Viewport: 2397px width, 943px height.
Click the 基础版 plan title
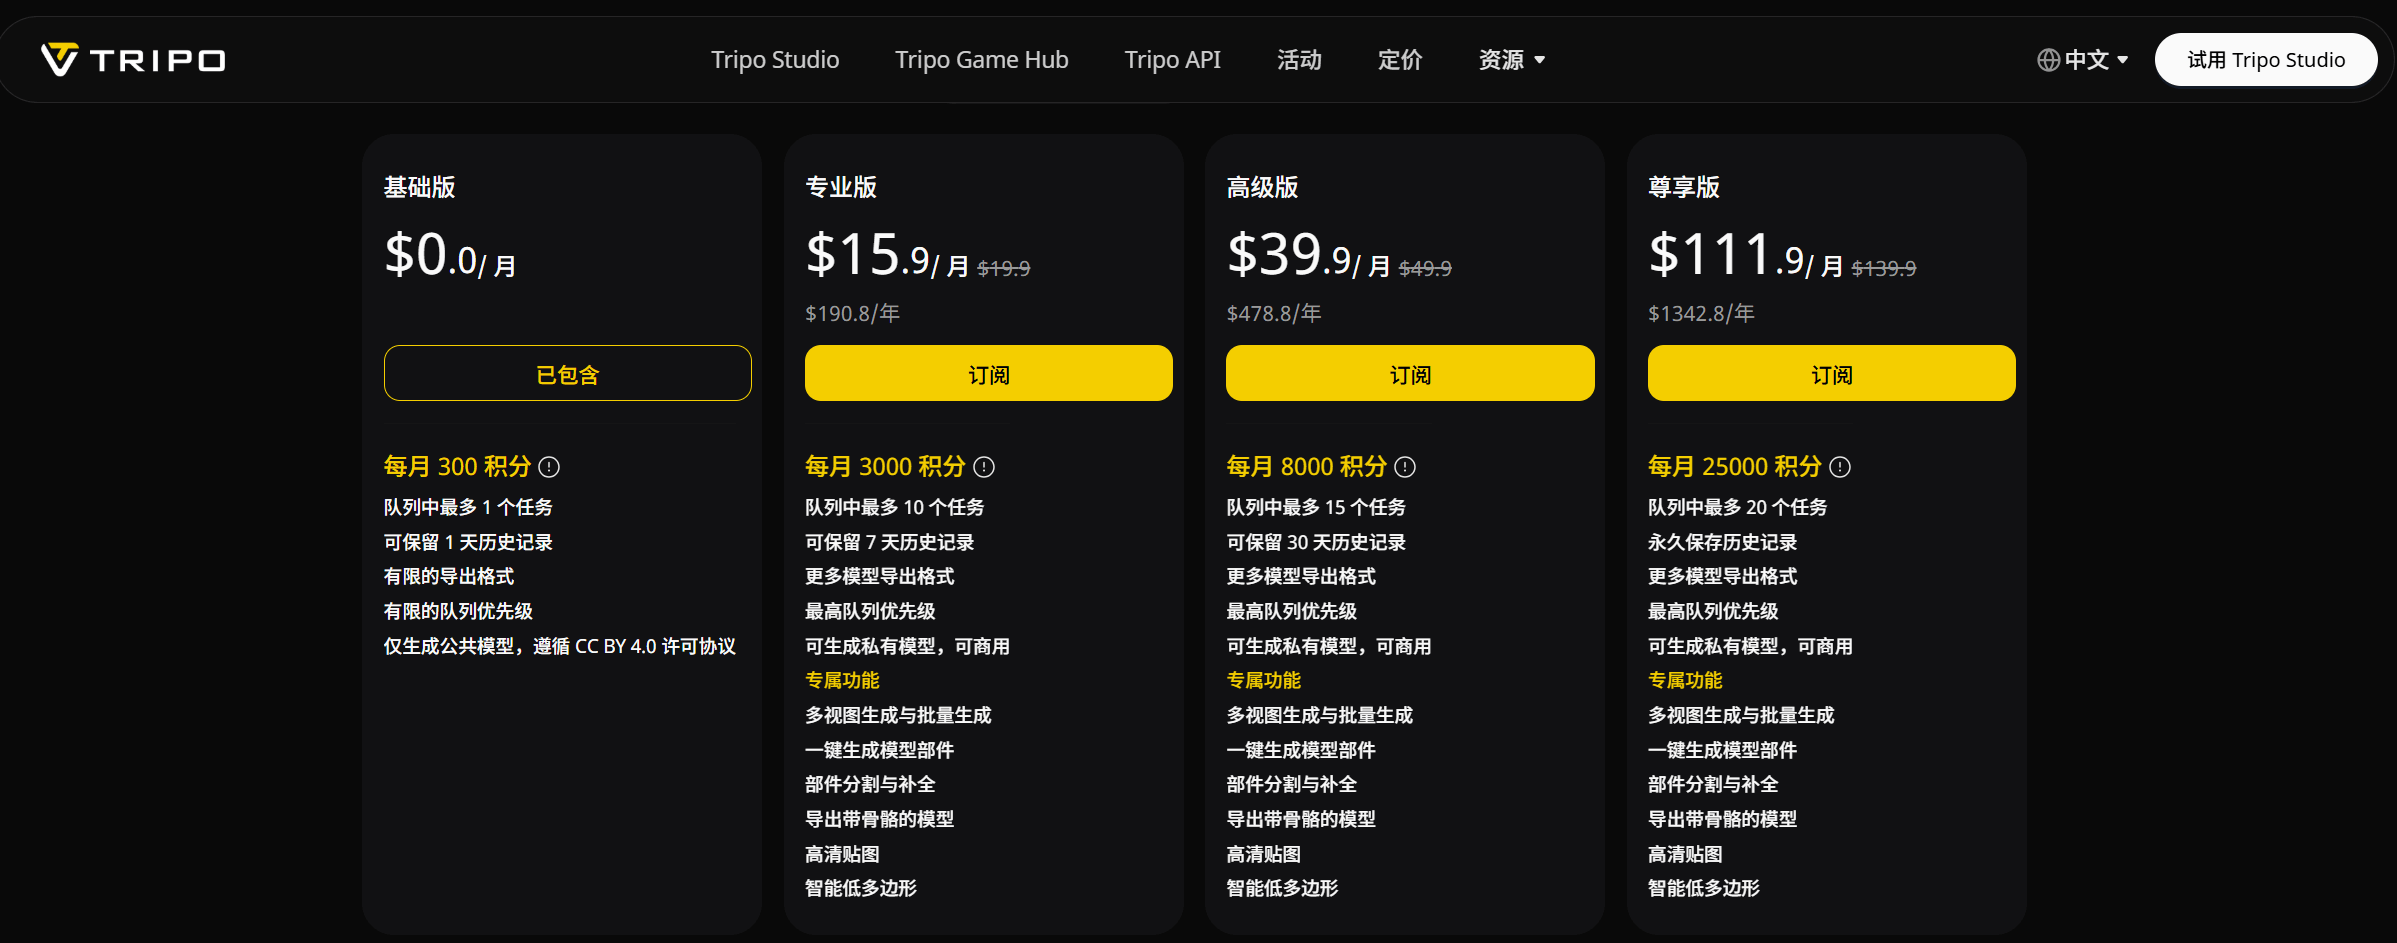[x=420, y=187]
